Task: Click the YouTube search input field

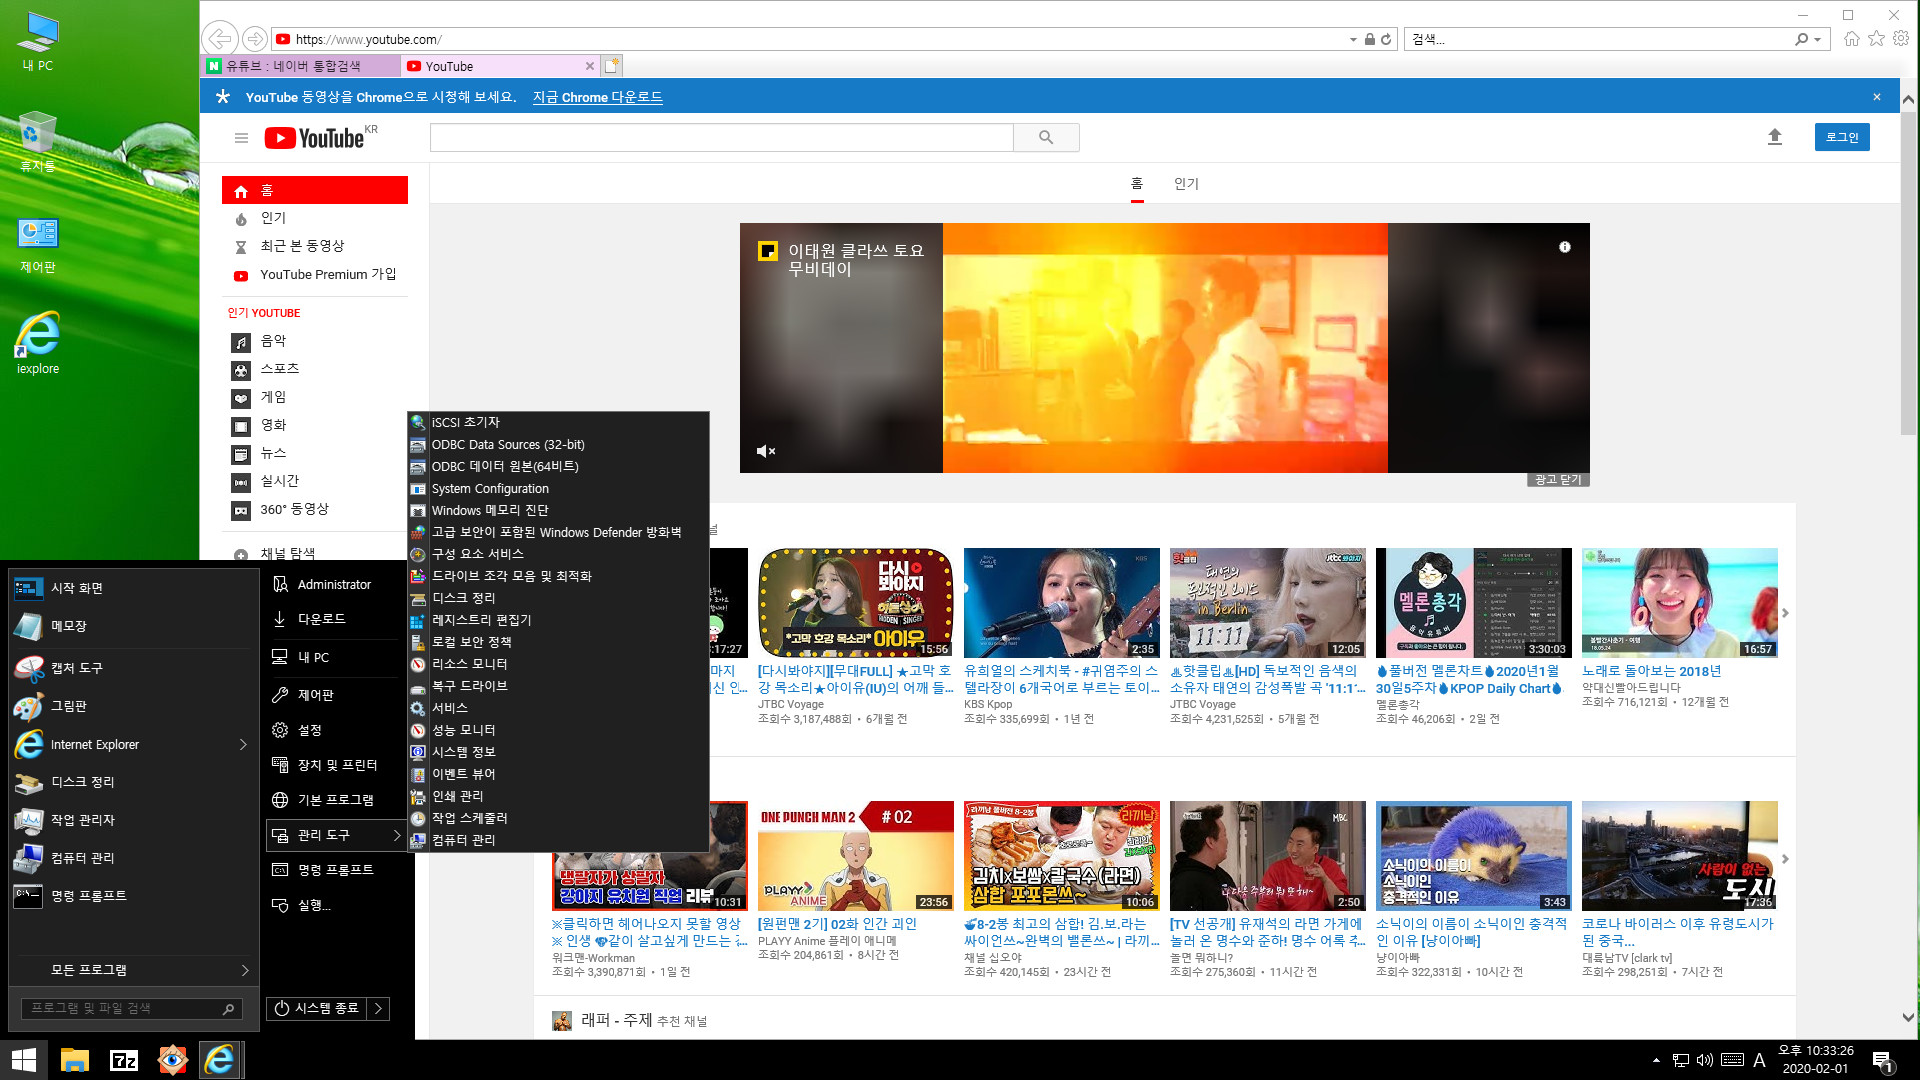Action: [722, 138]
